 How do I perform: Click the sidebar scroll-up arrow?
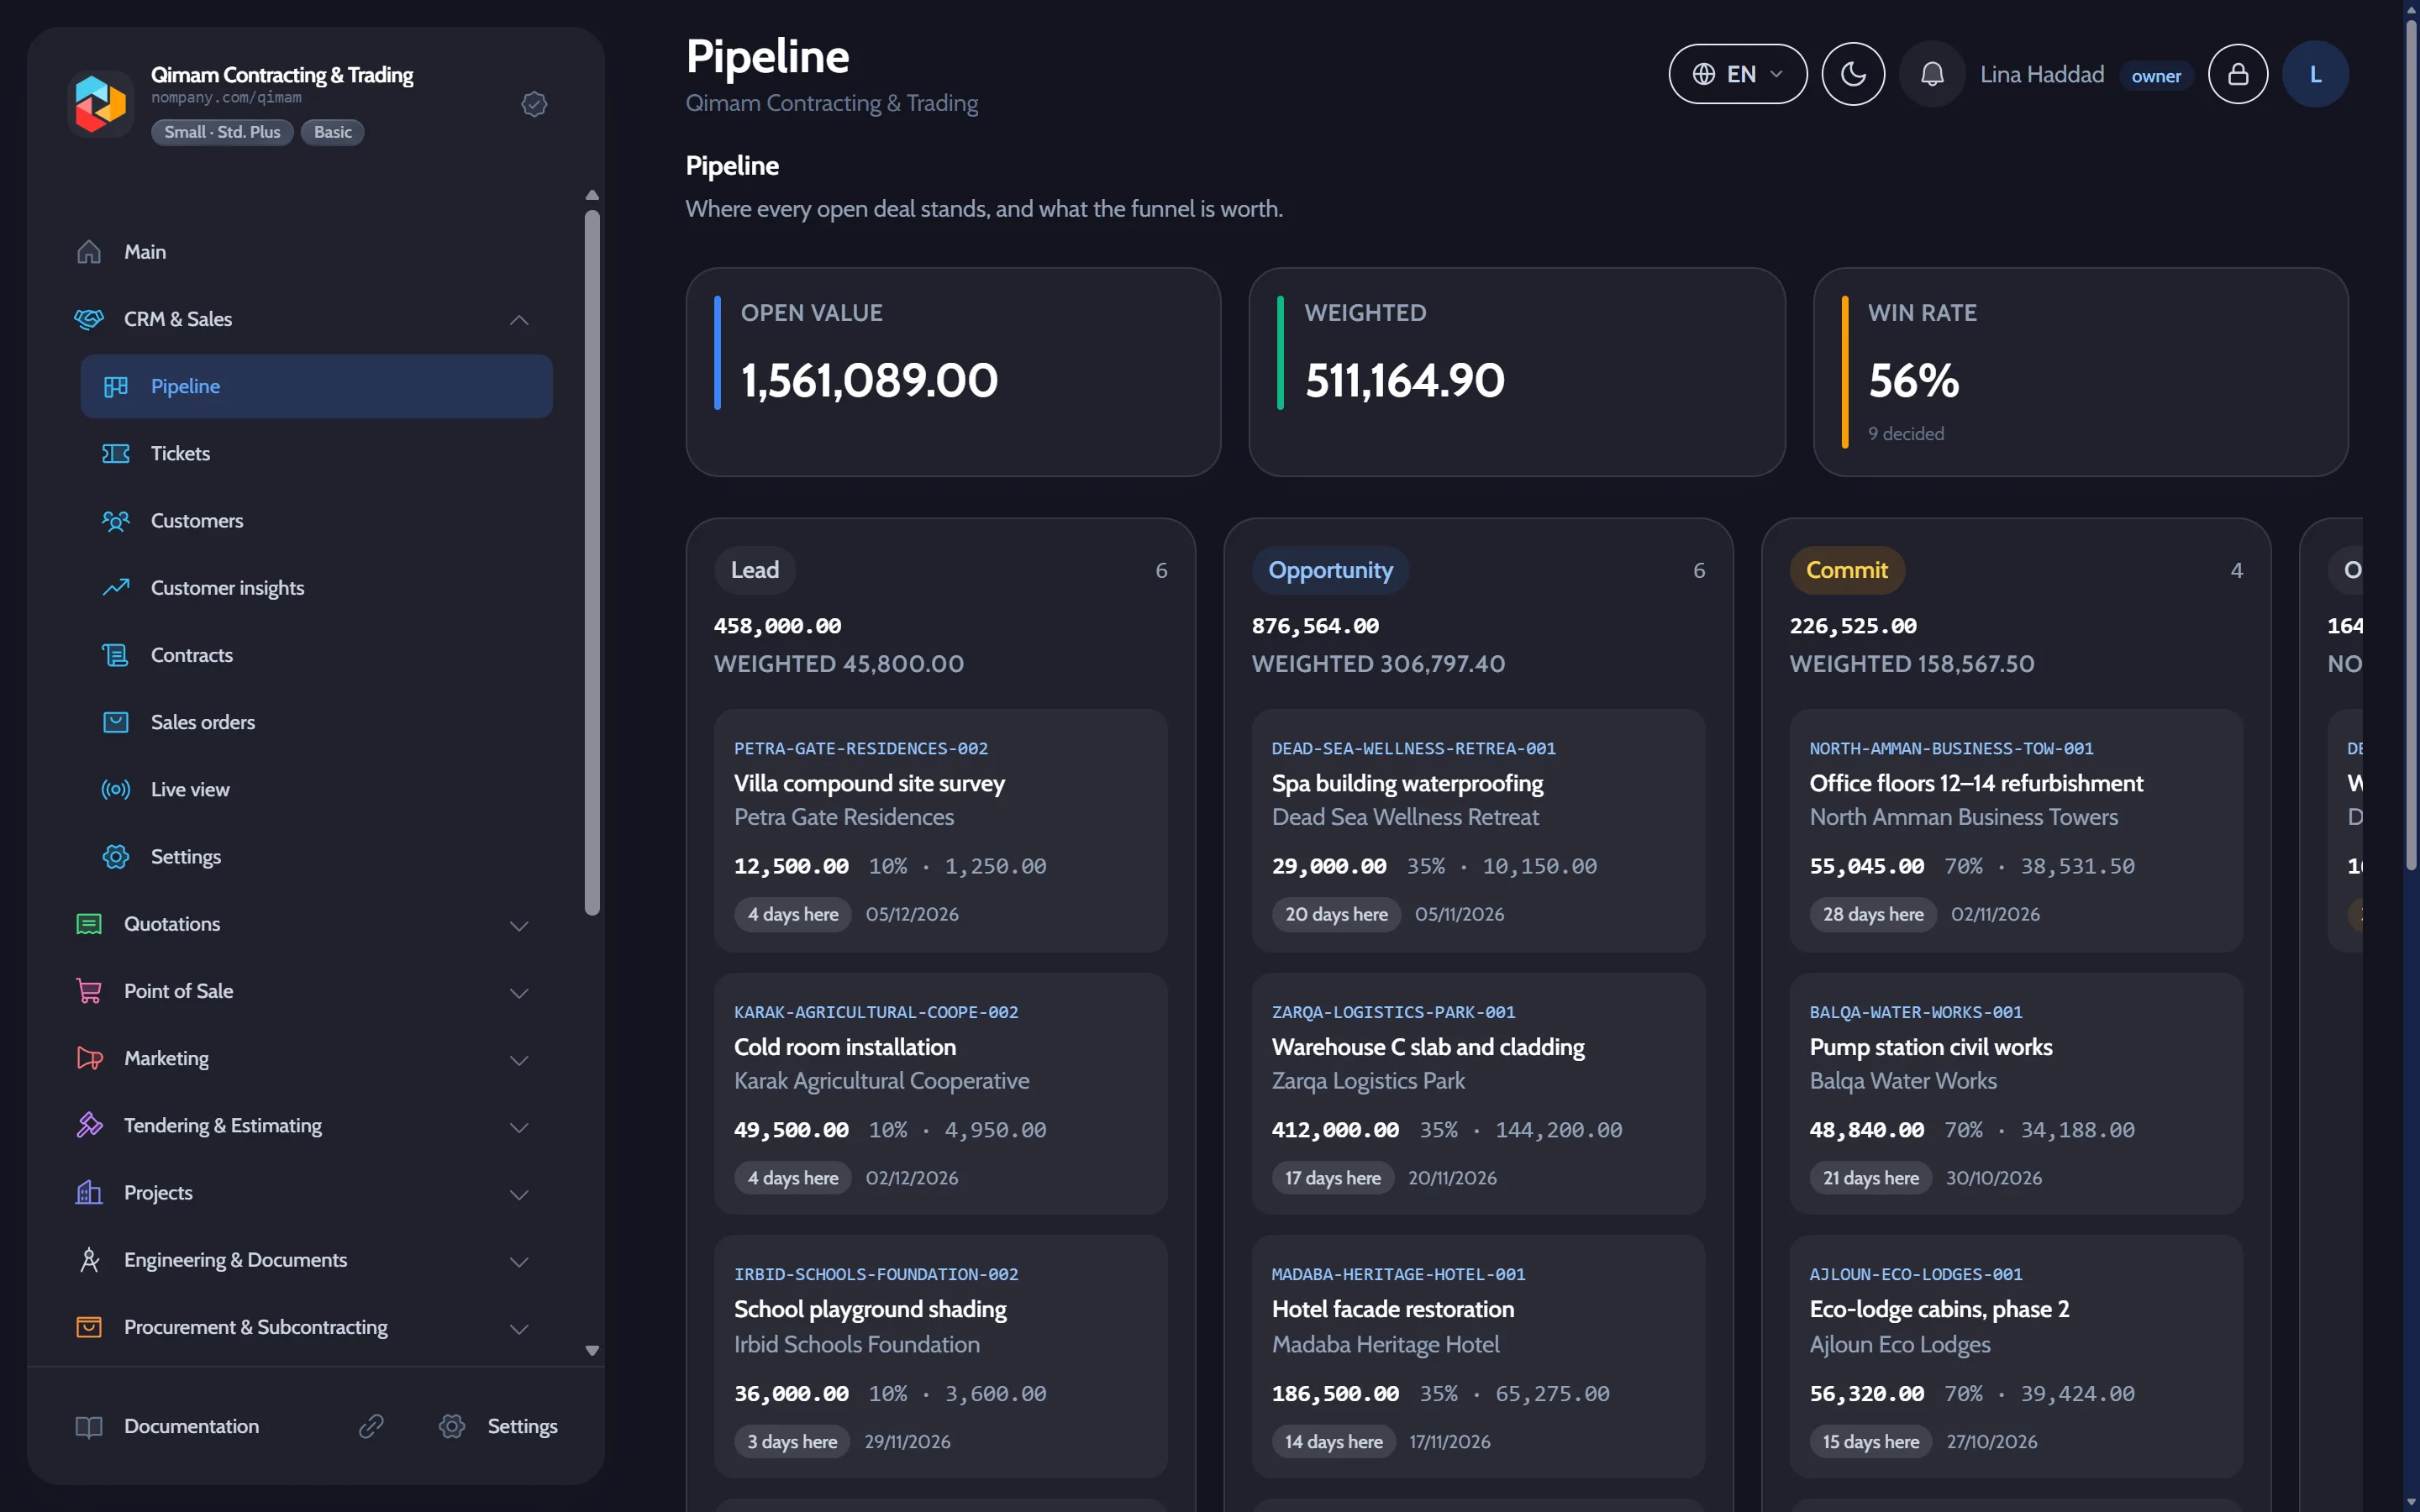pos(592,195)
